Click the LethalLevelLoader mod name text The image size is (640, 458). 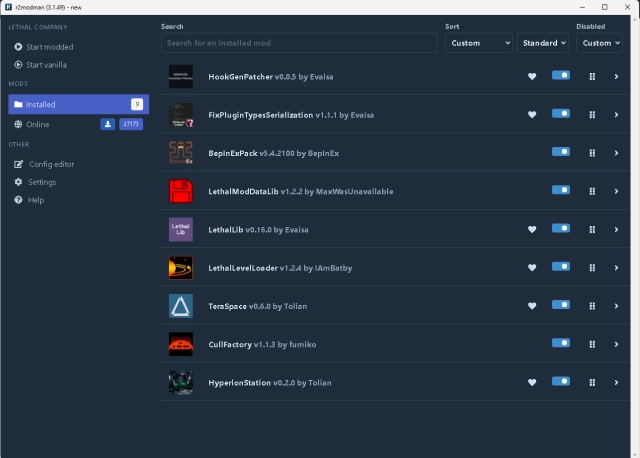tap(243, 268)
